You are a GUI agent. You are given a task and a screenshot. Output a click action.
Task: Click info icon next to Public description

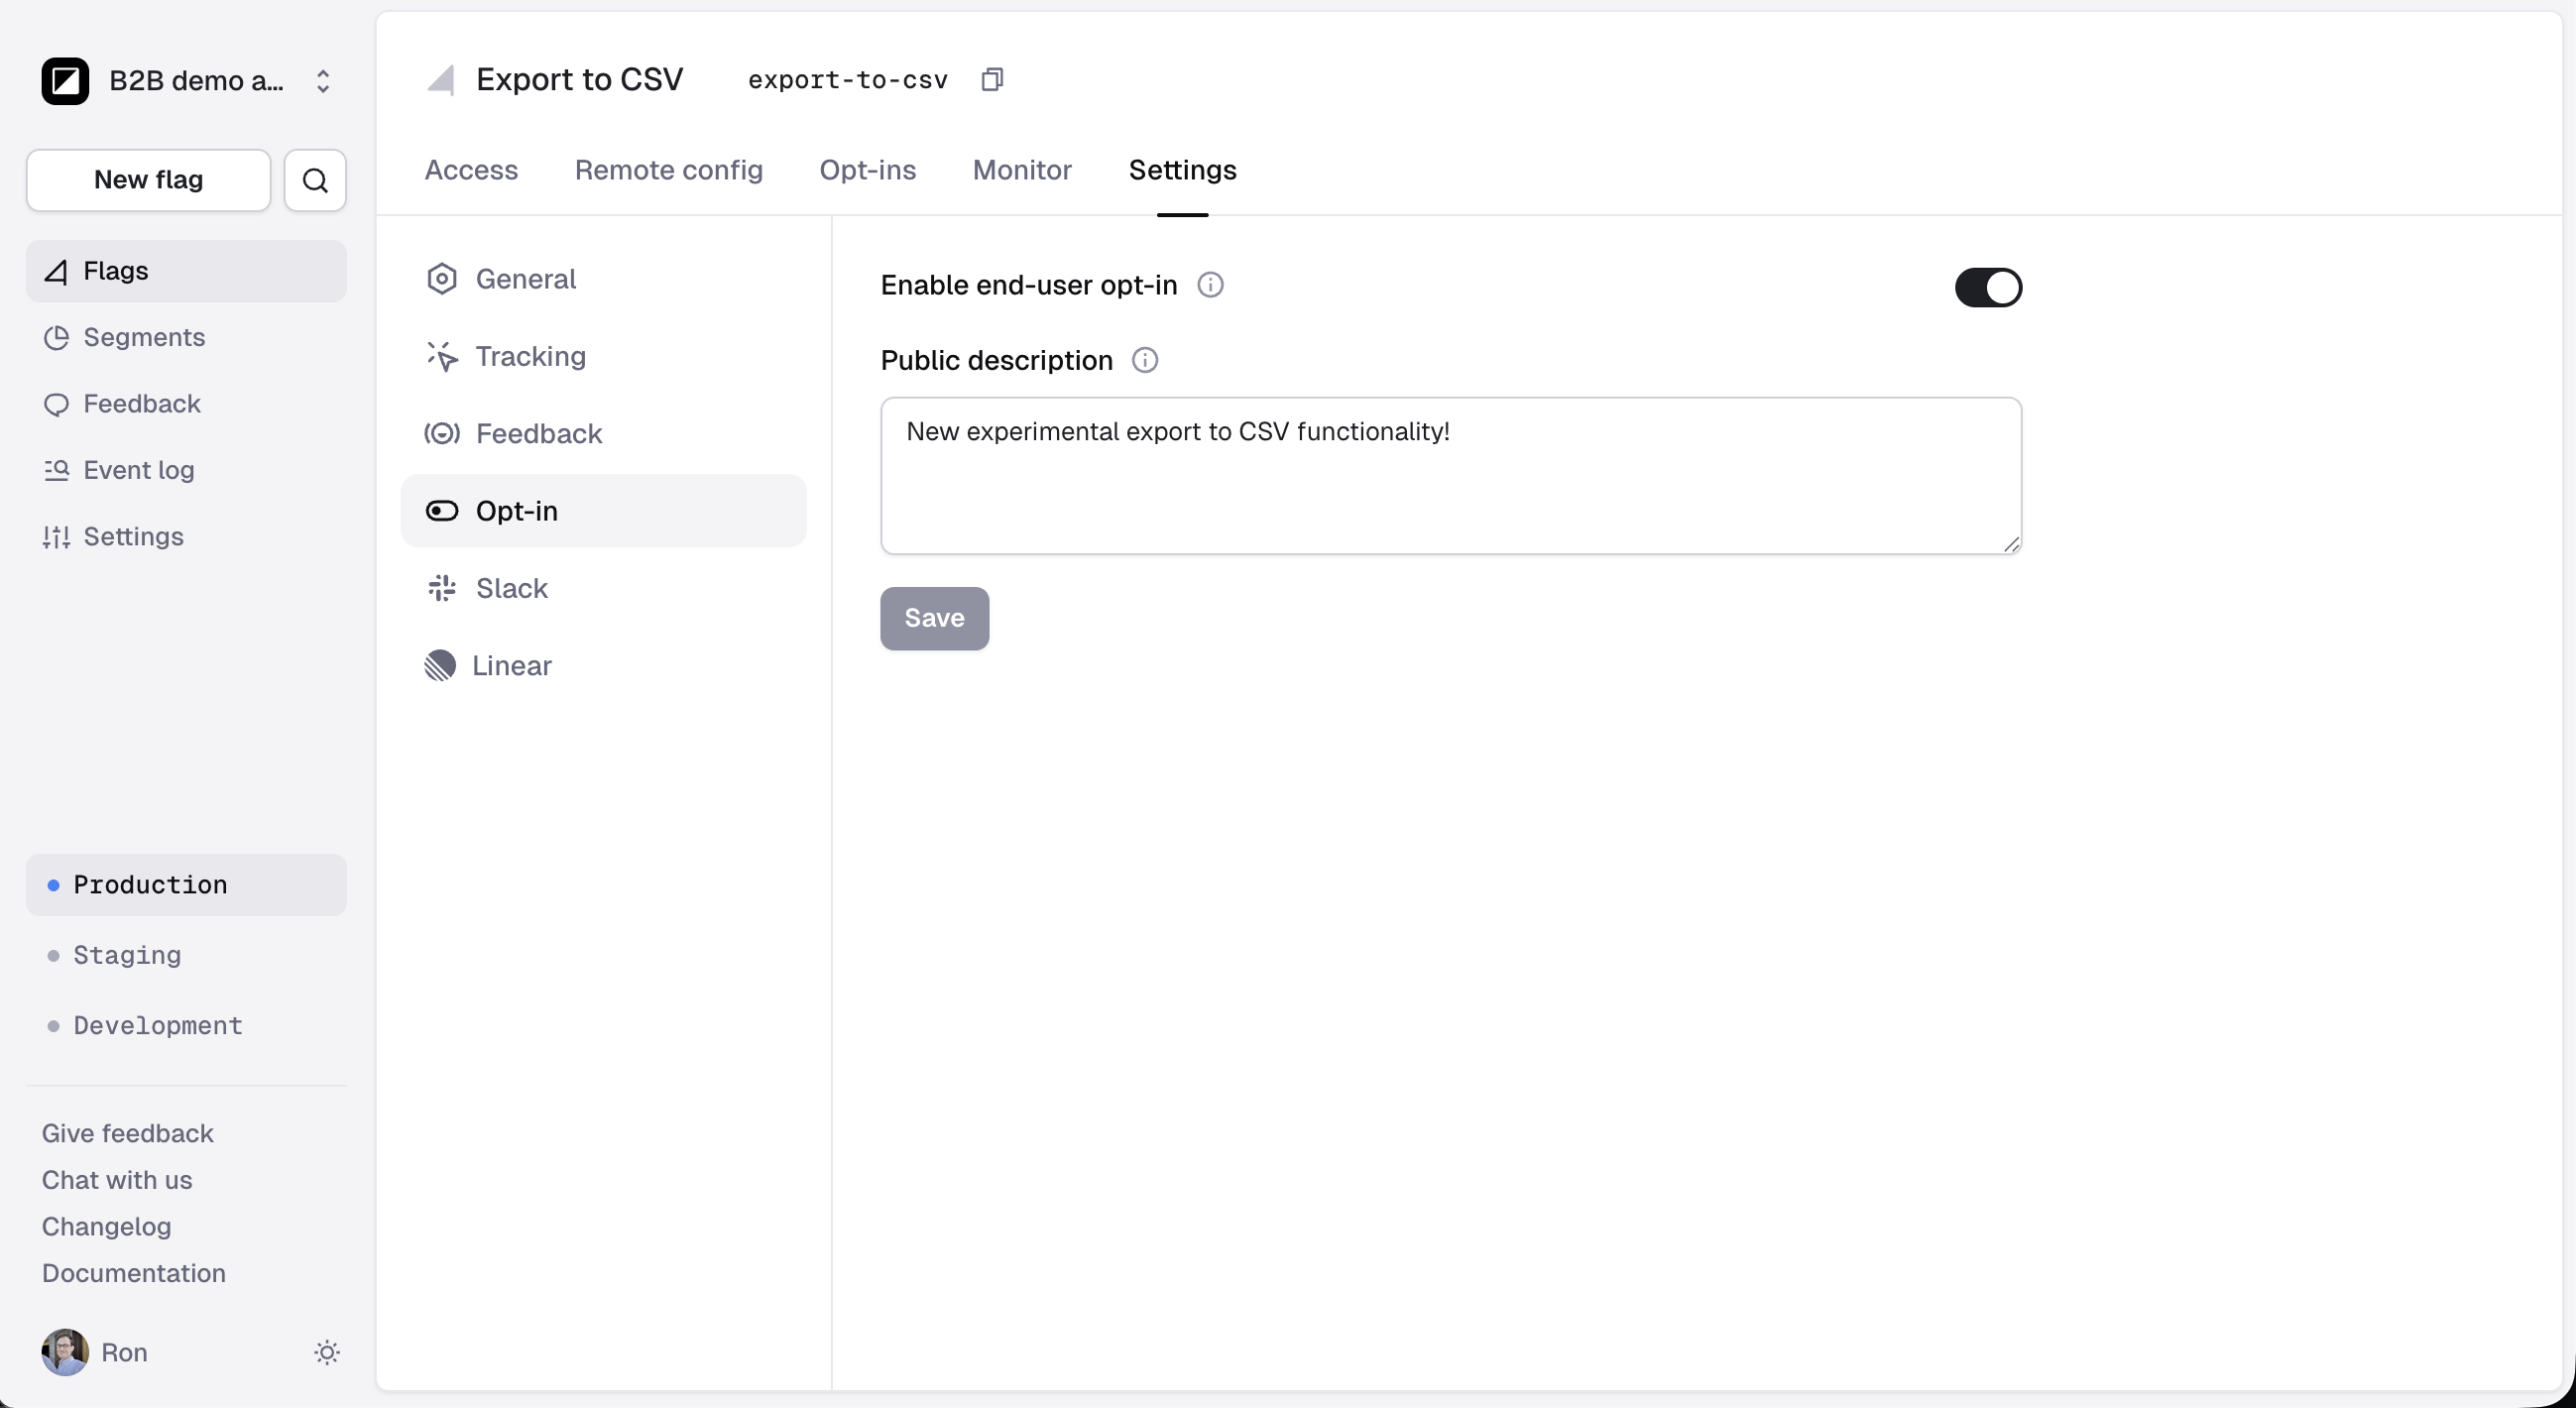coord(1145,361)
